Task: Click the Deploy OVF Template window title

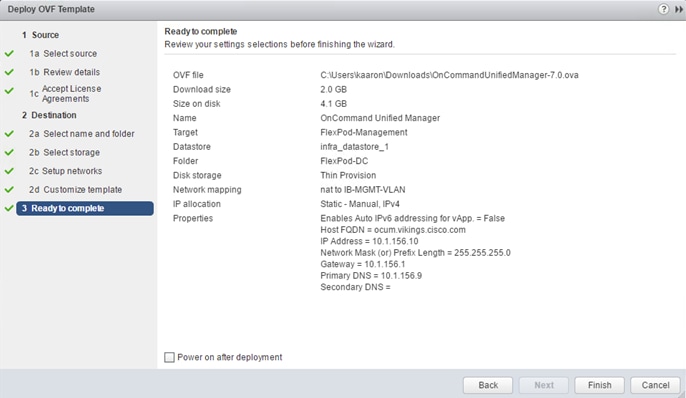Action: [x=51, y=9]
